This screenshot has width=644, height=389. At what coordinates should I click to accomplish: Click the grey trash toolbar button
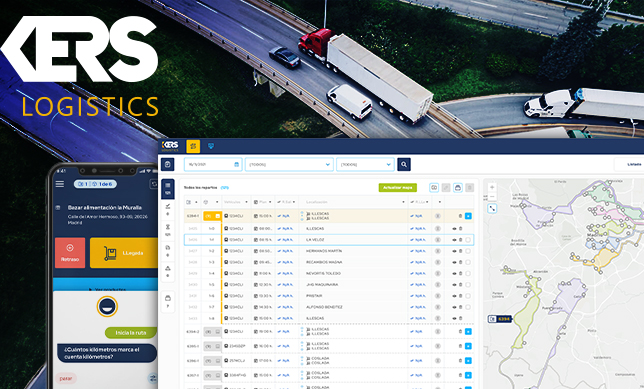(469, 188)
